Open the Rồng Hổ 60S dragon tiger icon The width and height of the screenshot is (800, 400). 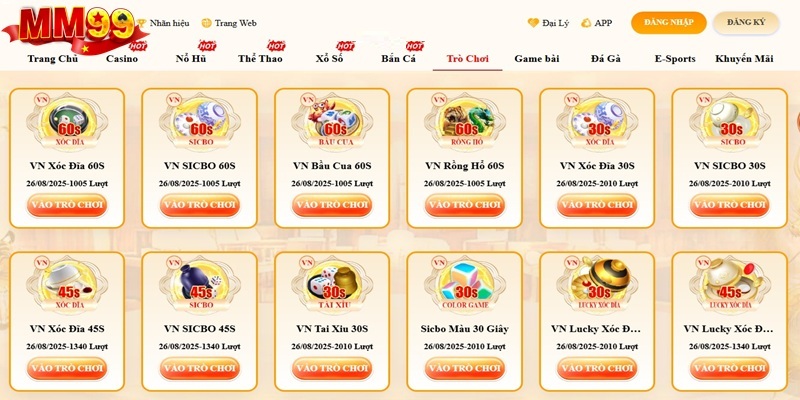pyautogui.click(x=465, y=122)
